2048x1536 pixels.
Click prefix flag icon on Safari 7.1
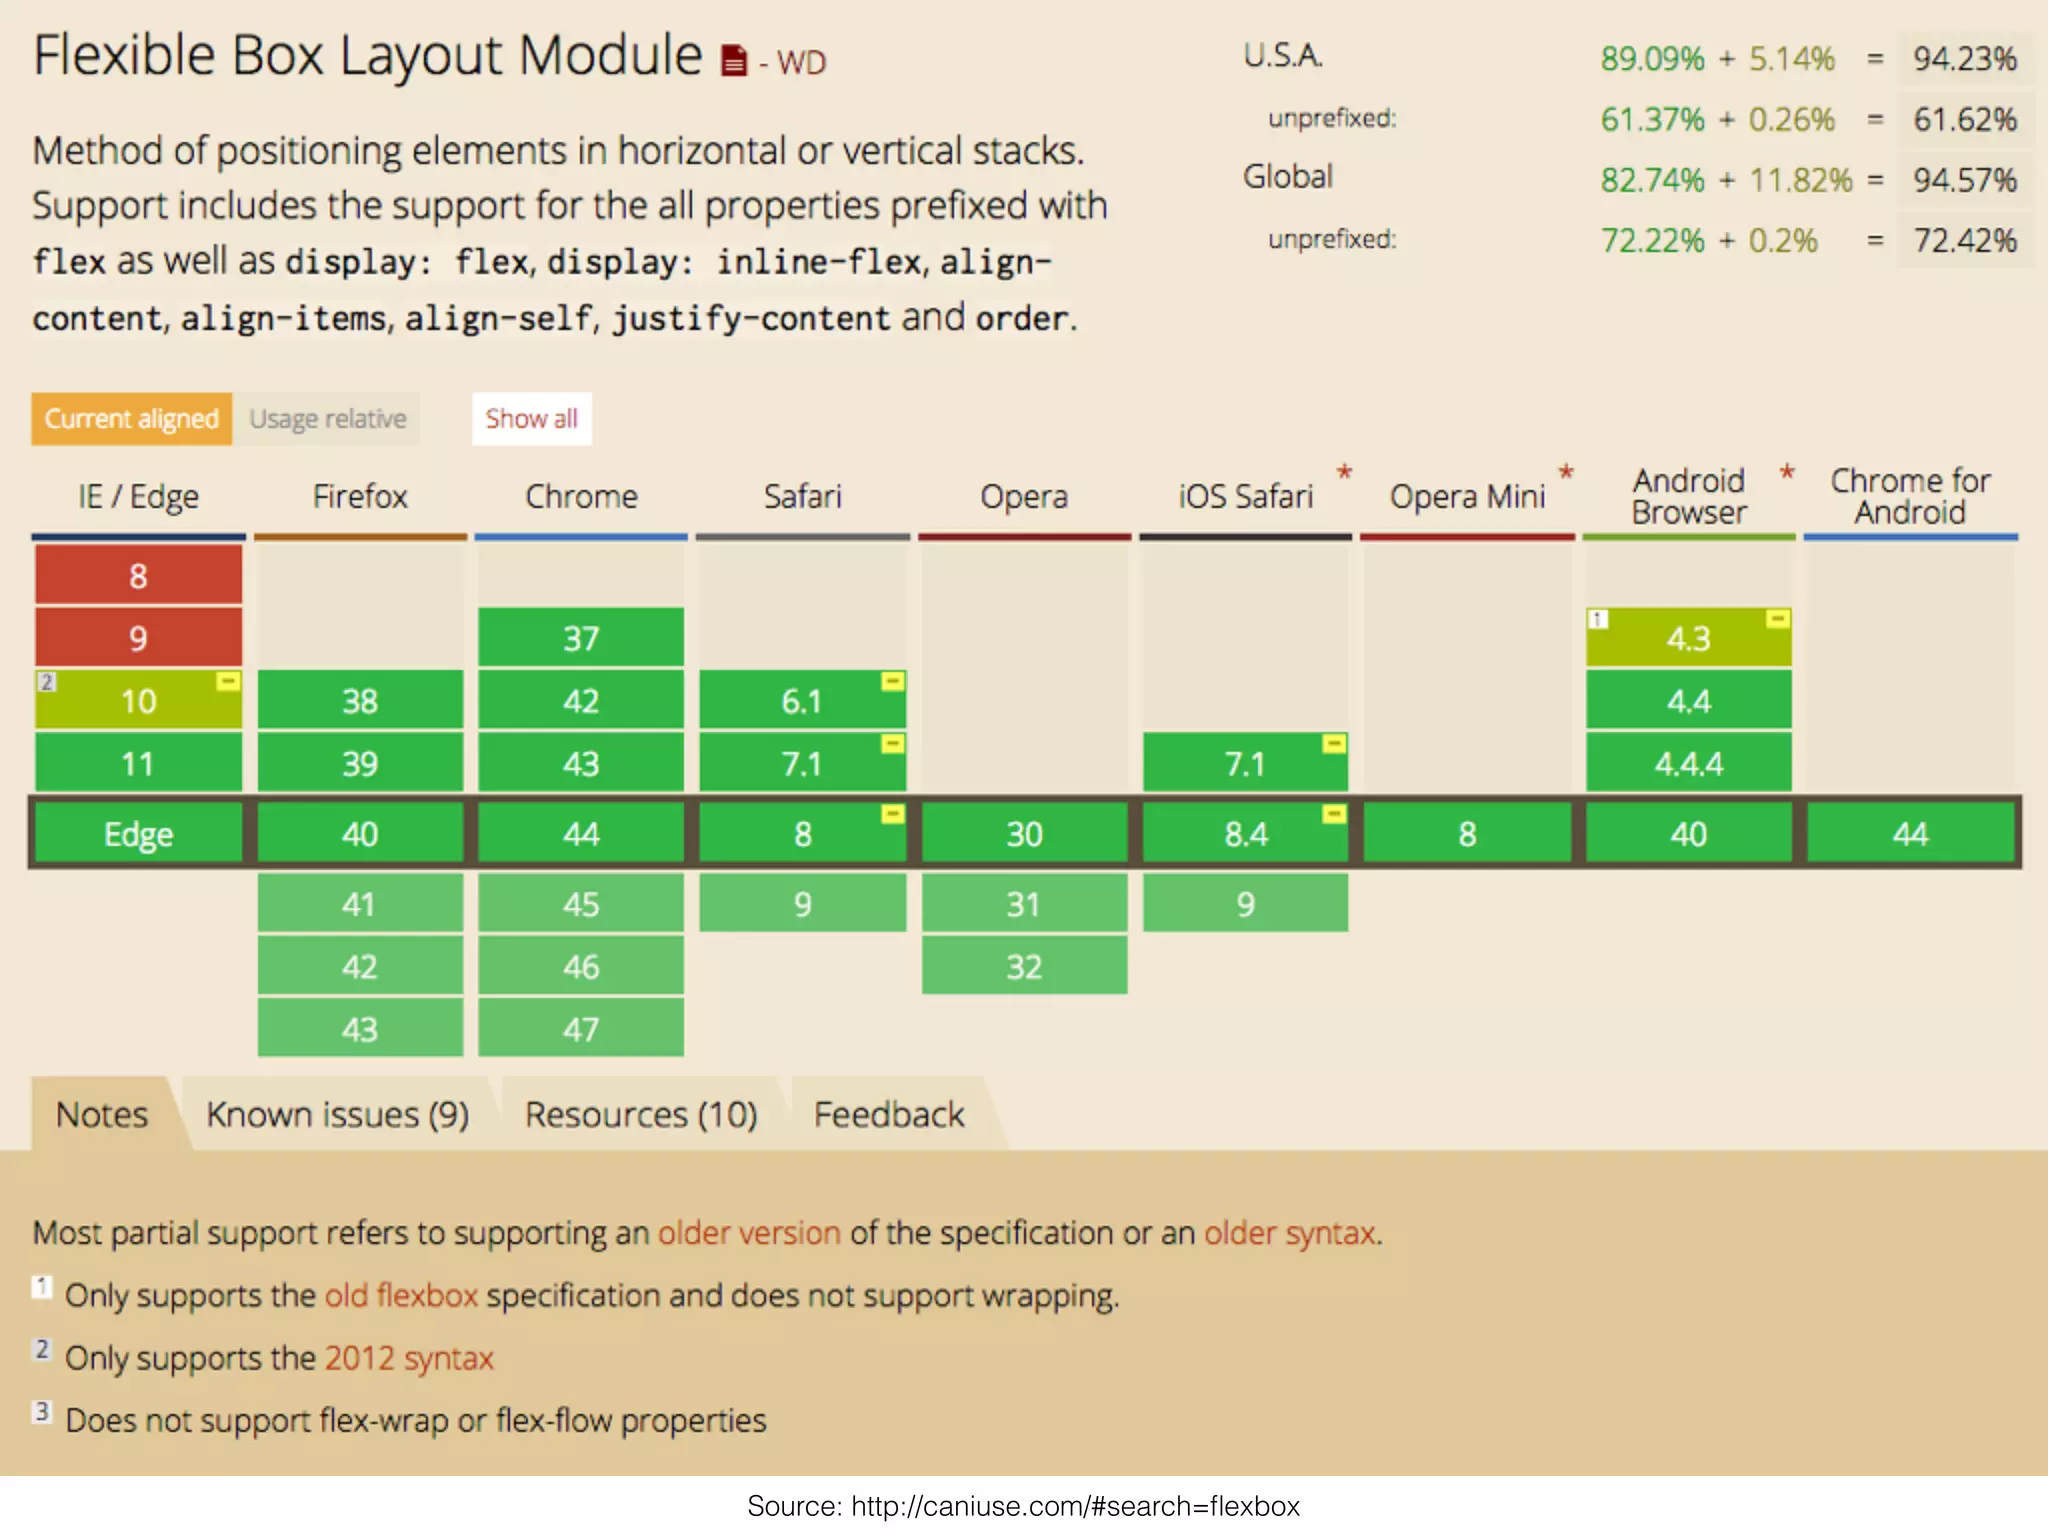(892, 744)
